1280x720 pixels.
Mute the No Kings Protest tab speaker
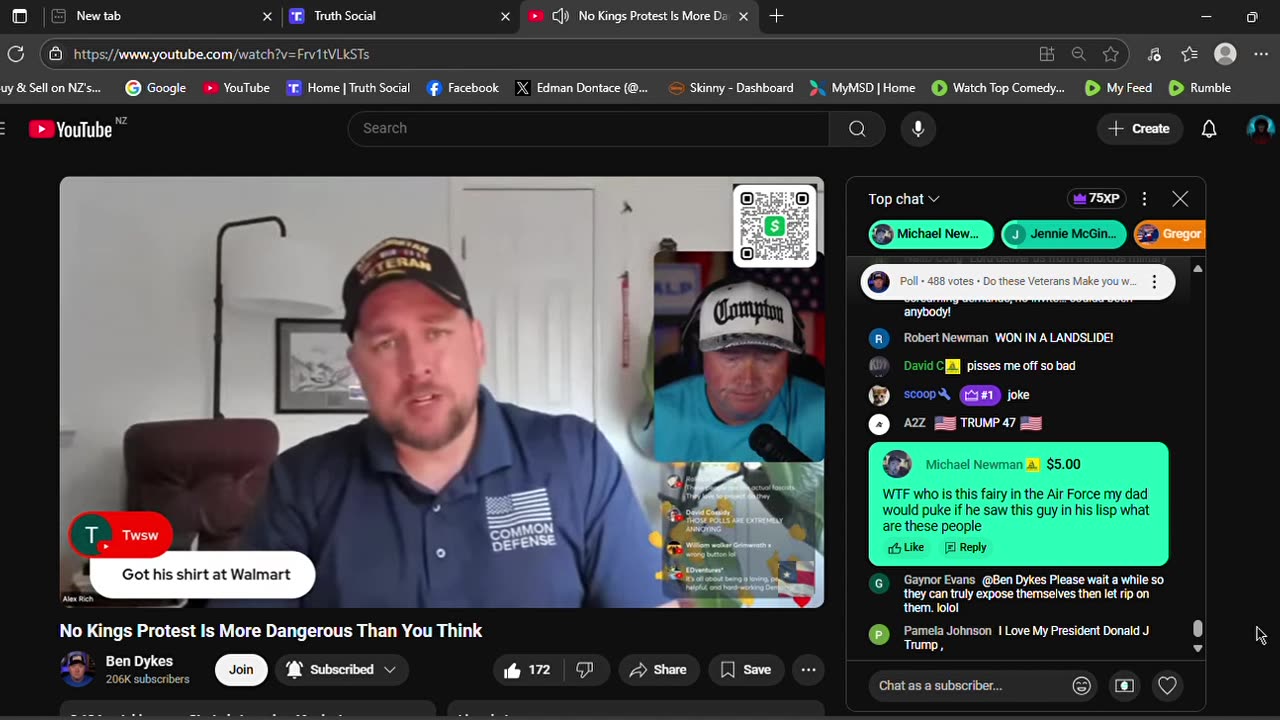coord(561,16)
